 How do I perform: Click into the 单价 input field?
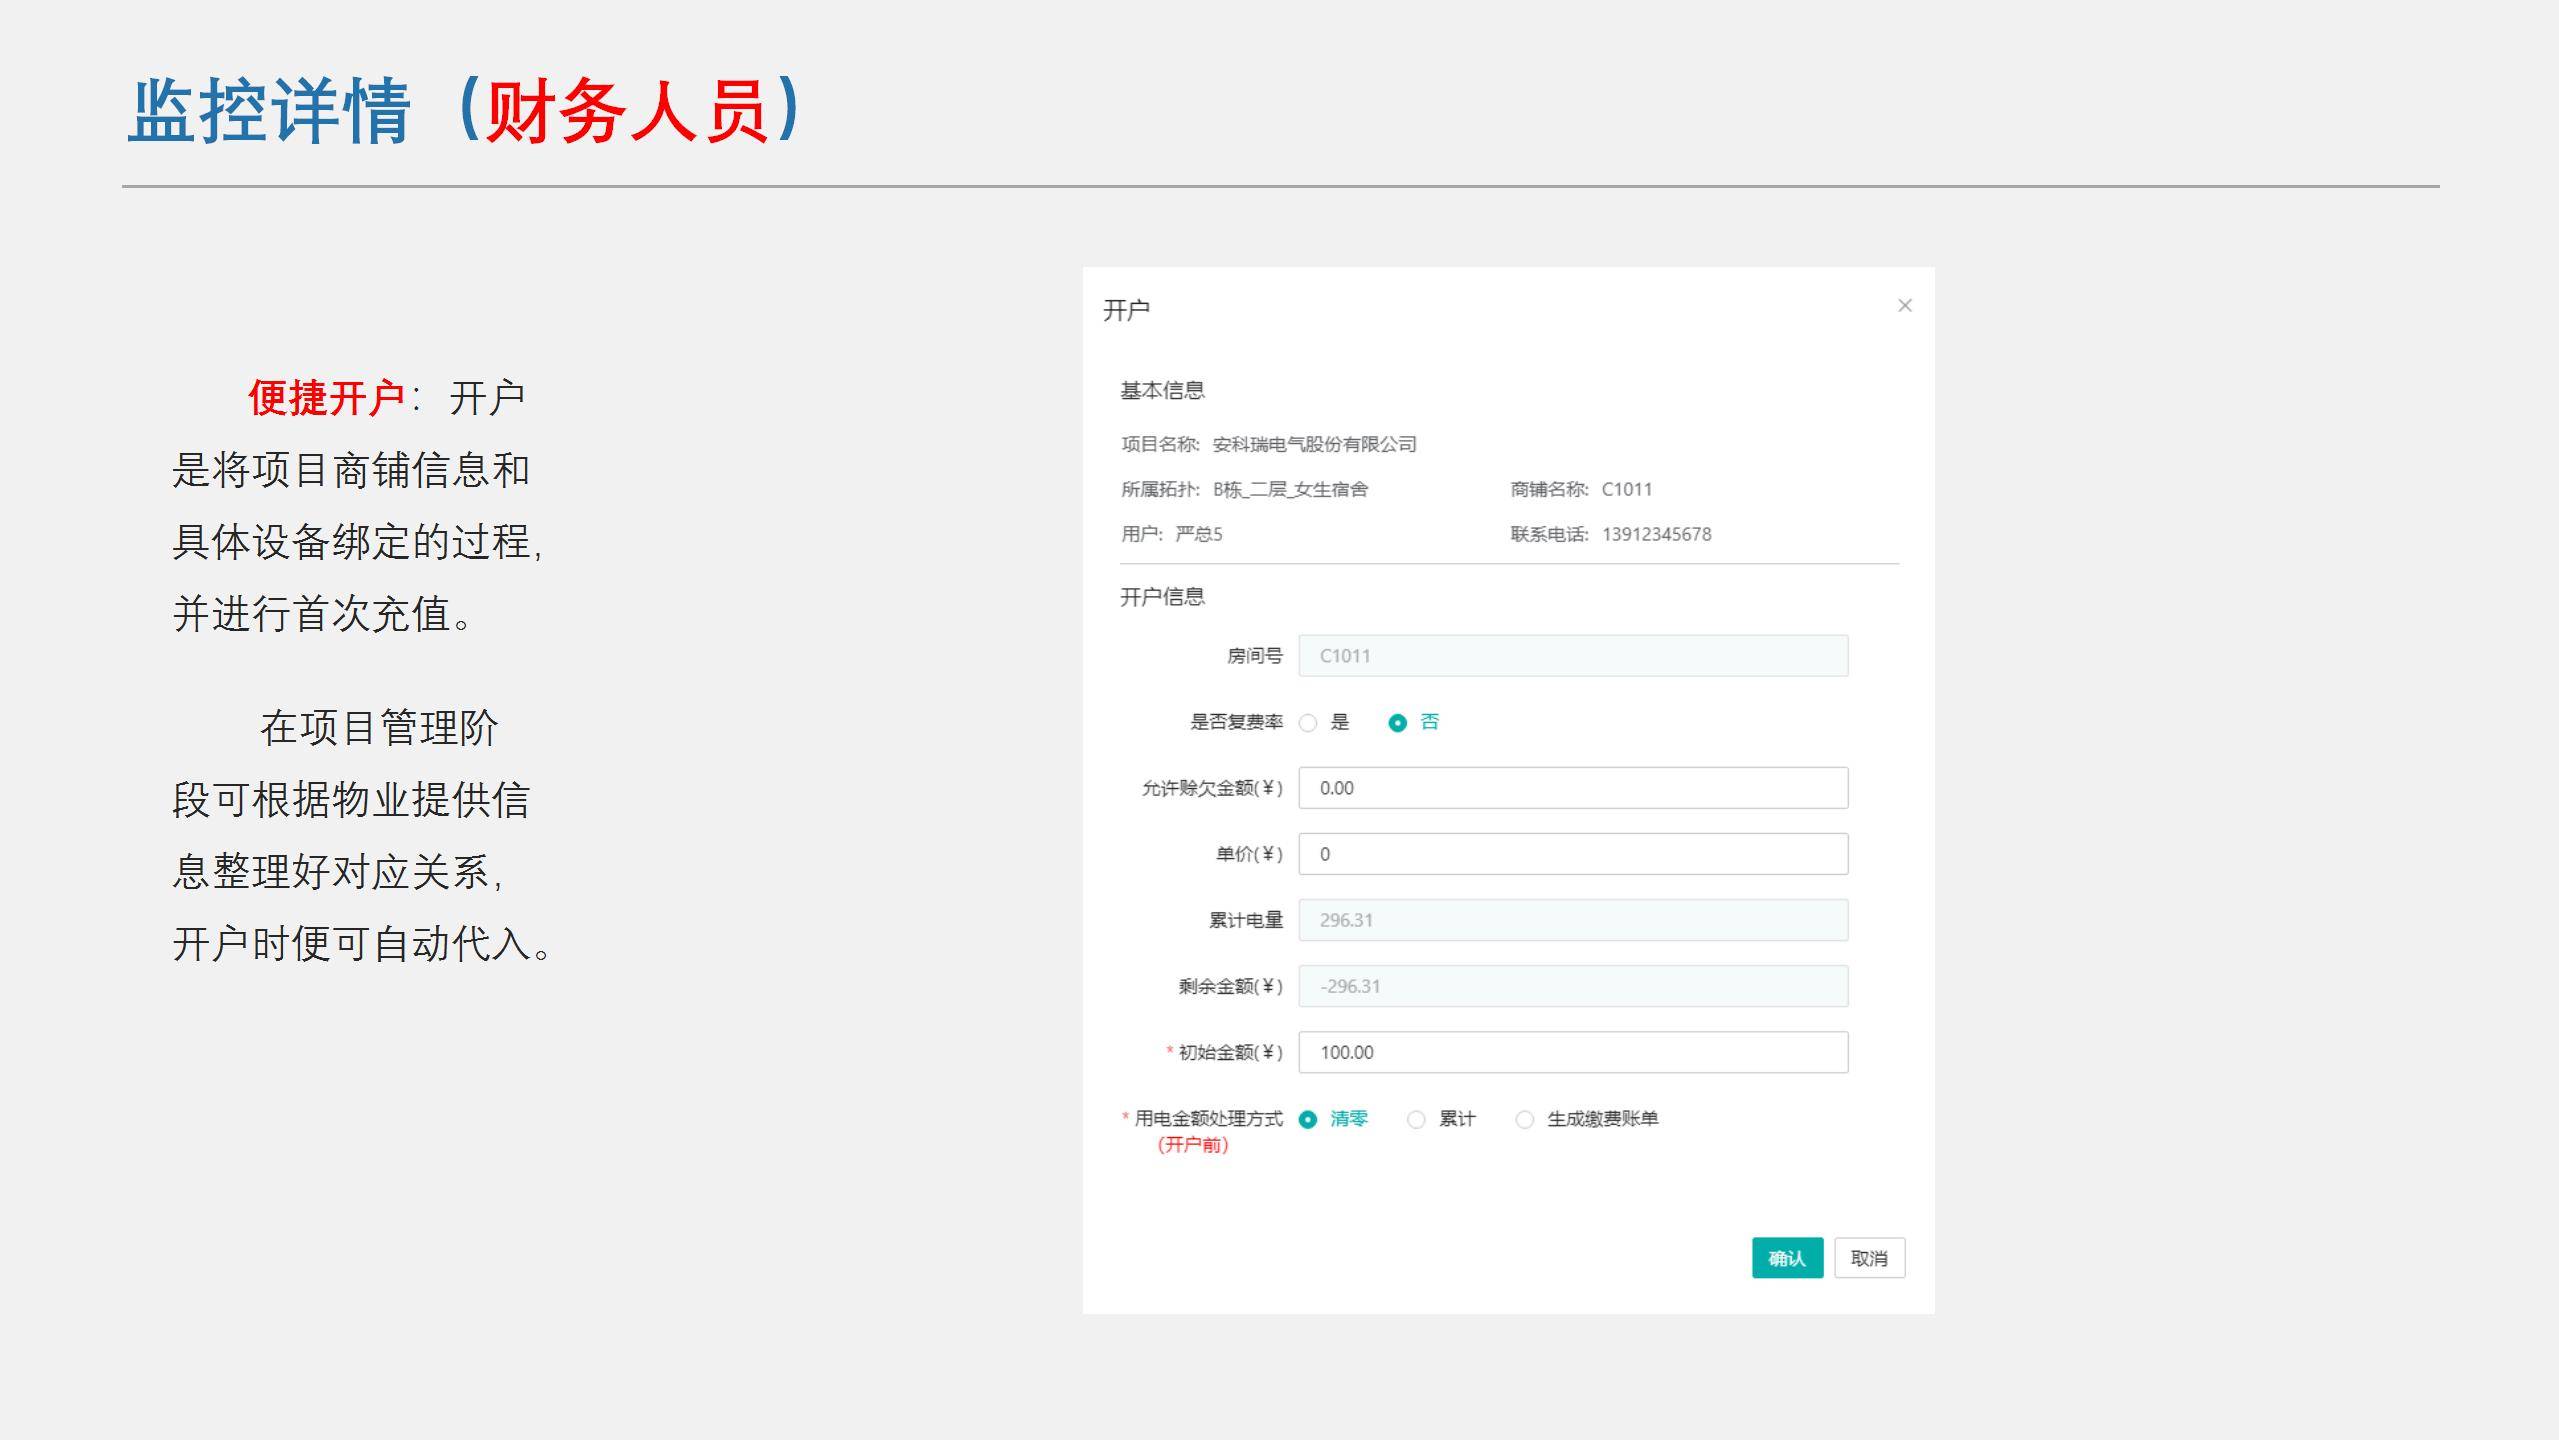pyautogui.click(x=1572, y=854)
